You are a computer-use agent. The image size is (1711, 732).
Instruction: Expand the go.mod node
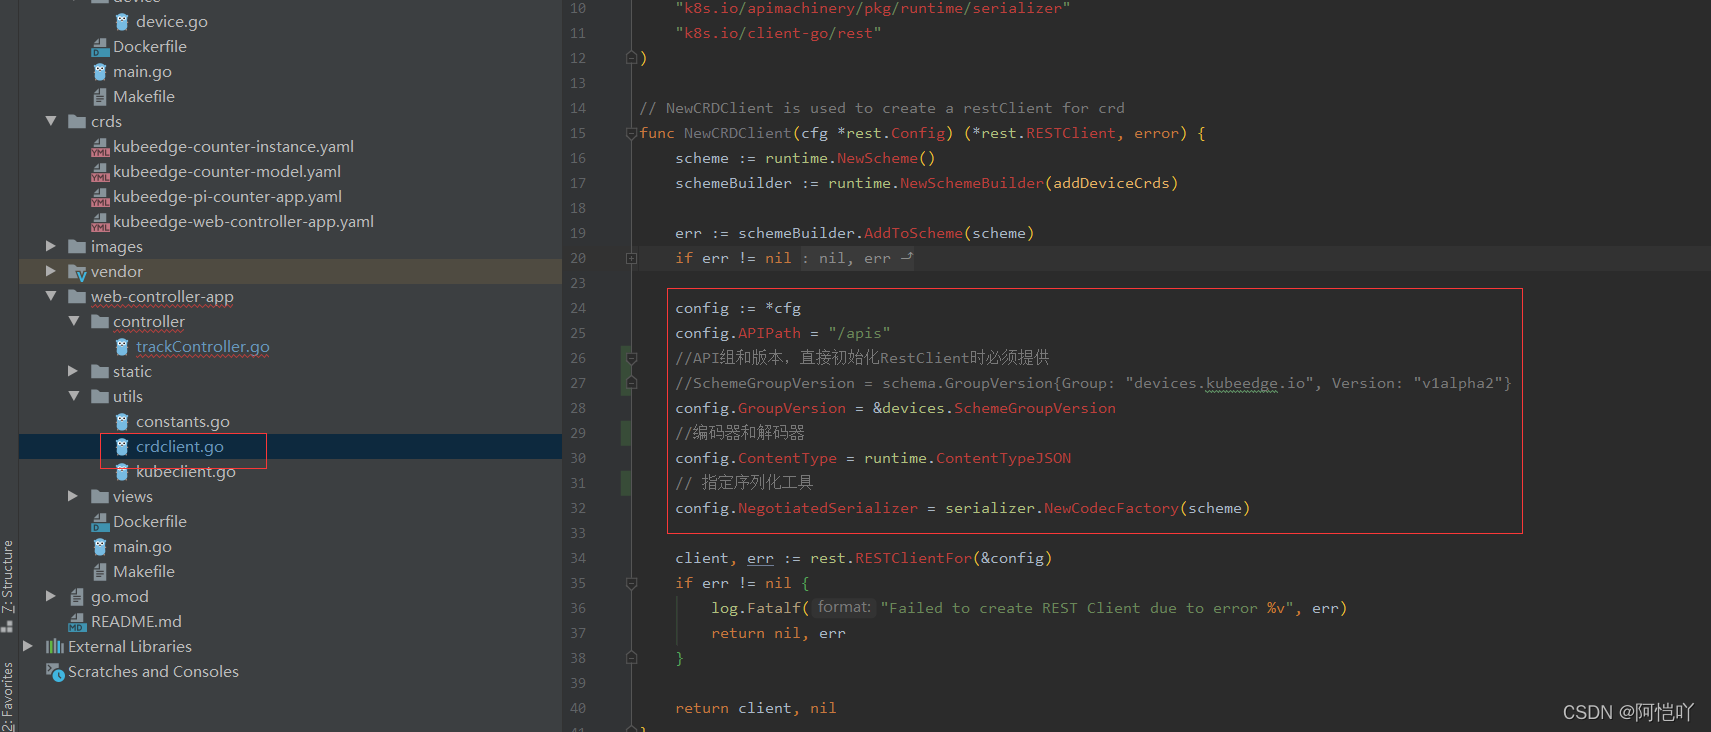(x=51, y=596)
